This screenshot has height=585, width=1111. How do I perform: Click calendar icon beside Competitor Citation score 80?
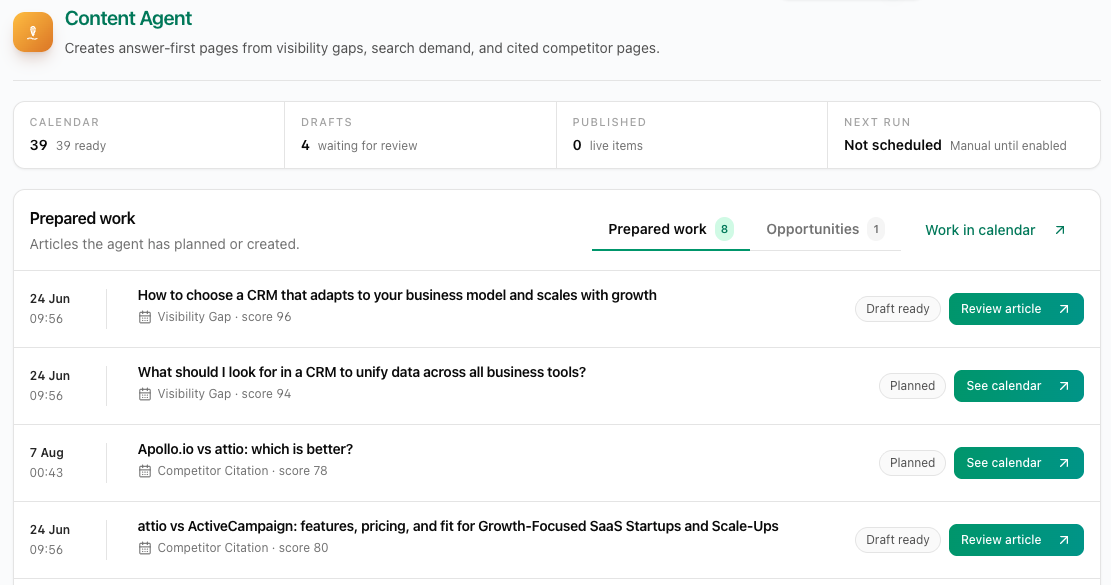click(x=145, y=548)
